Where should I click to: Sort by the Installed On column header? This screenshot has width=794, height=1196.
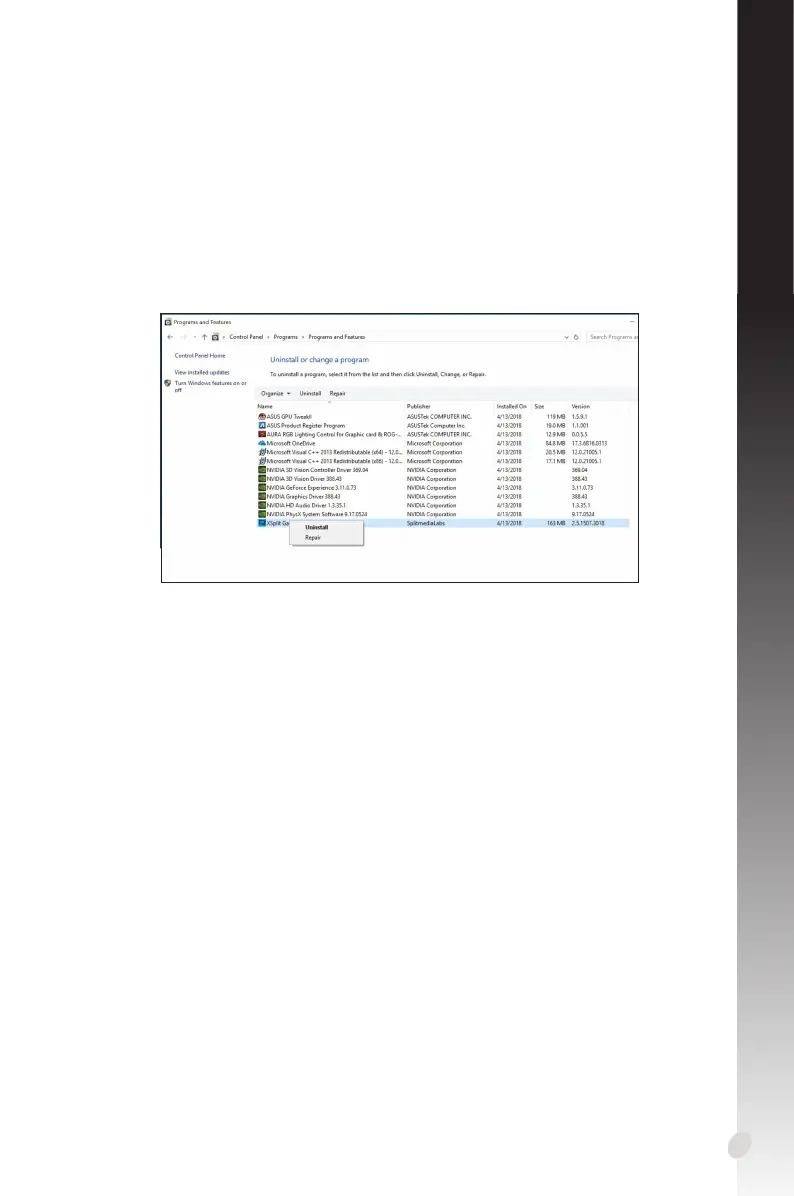point(512,407)
